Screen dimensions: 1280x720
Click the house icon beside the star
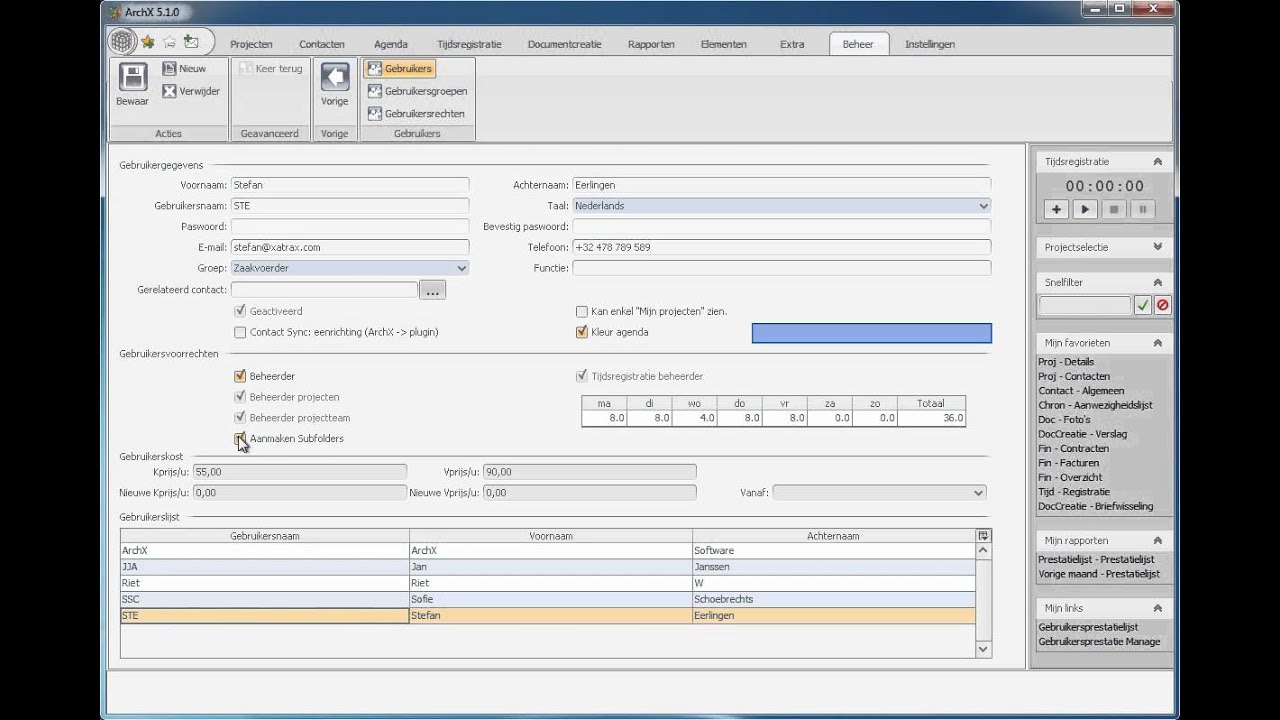click(x=169, y=42)
